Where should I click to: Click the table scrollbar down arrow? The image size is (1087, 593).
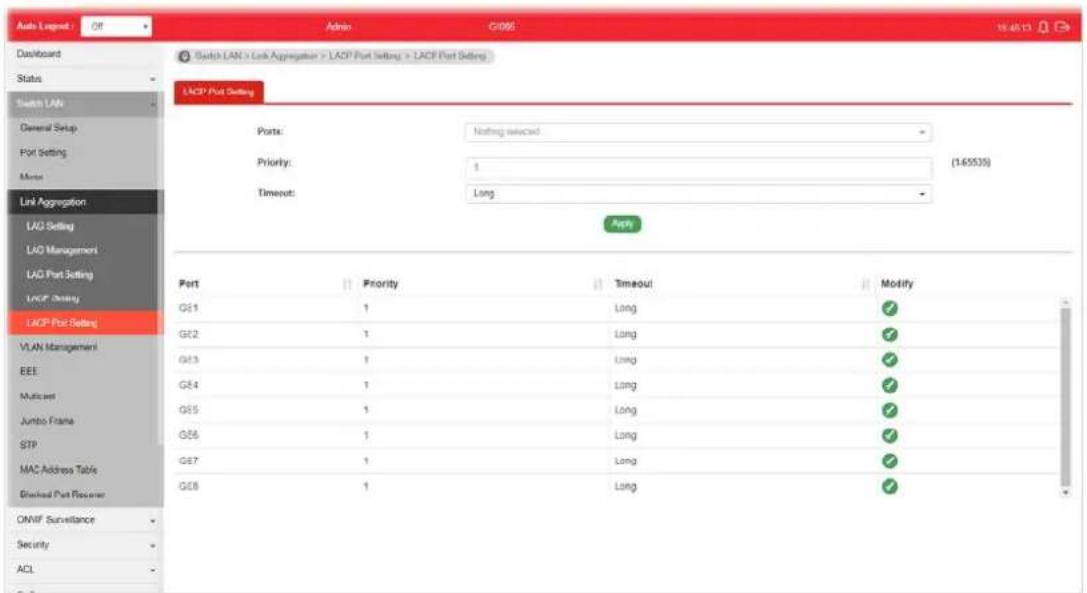point(1066,492)
